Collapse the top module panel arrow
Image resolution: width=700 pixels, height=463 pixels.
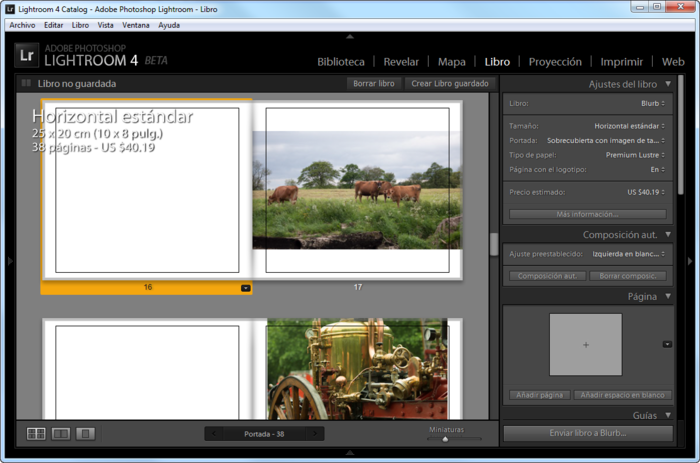tap(350, 37)
